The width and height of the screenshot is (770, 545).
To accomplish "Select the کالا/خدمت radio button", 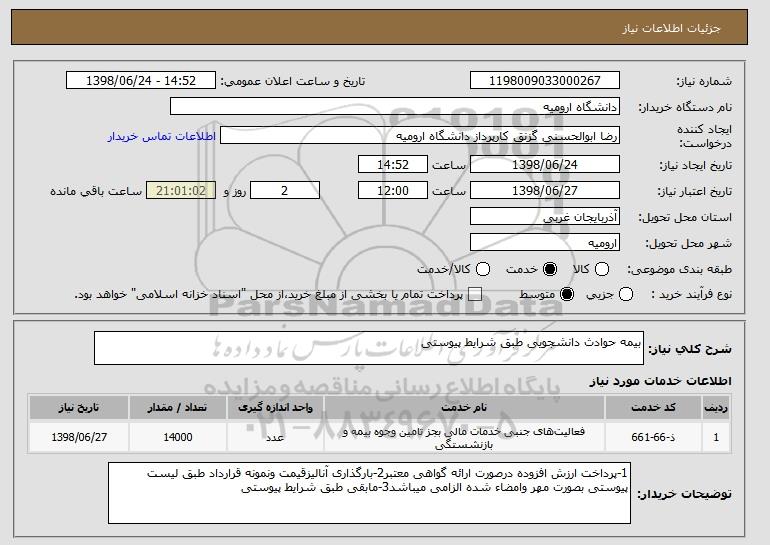I will [483, 269].
